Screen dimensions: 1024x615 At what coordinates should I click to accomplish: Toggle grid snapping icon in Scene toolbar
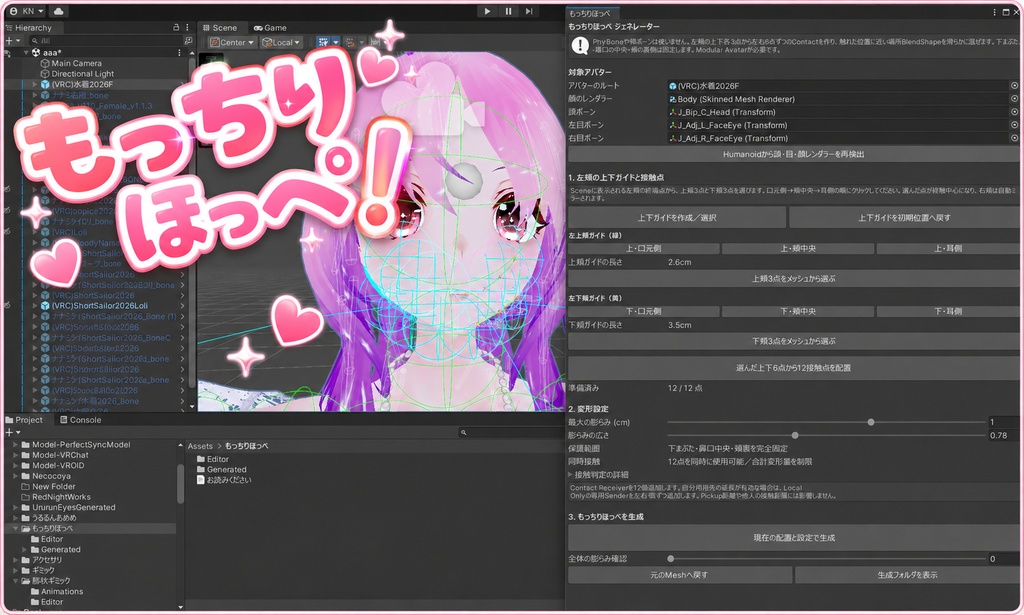(x=323, y=42)
